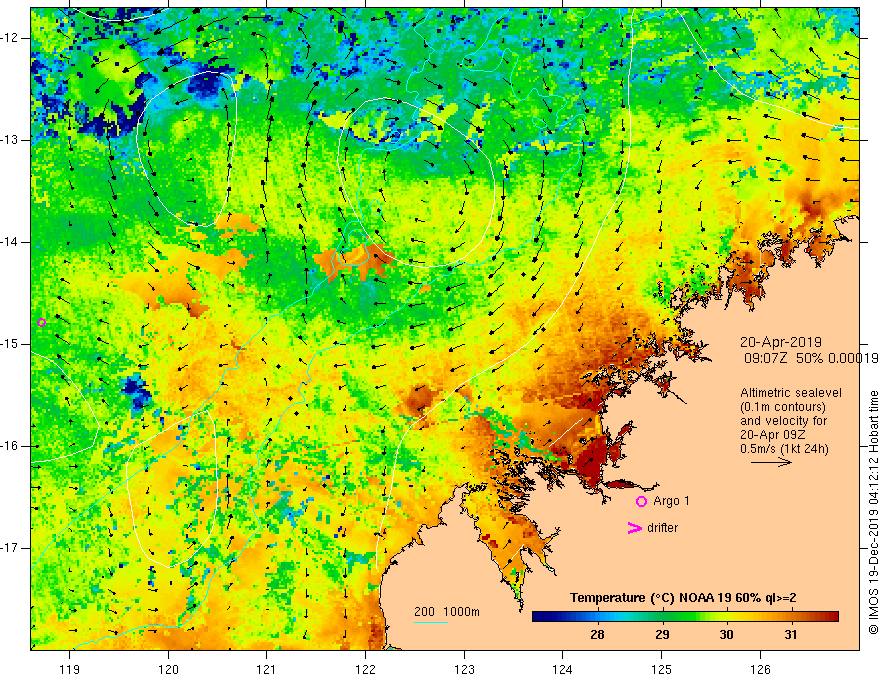Click the 'Argo 1' legend label

pos(671,501)
